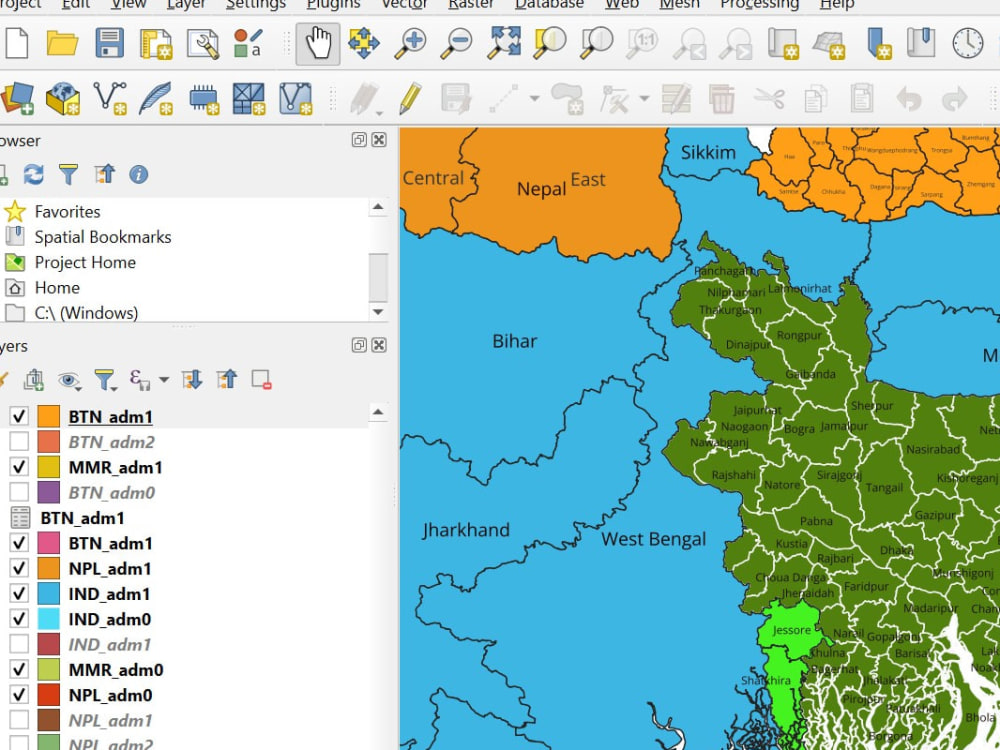This screenshot has height=750, width=1000.
Task: Open the Temporal Controller clock icon
Action: tap(967, 43)
